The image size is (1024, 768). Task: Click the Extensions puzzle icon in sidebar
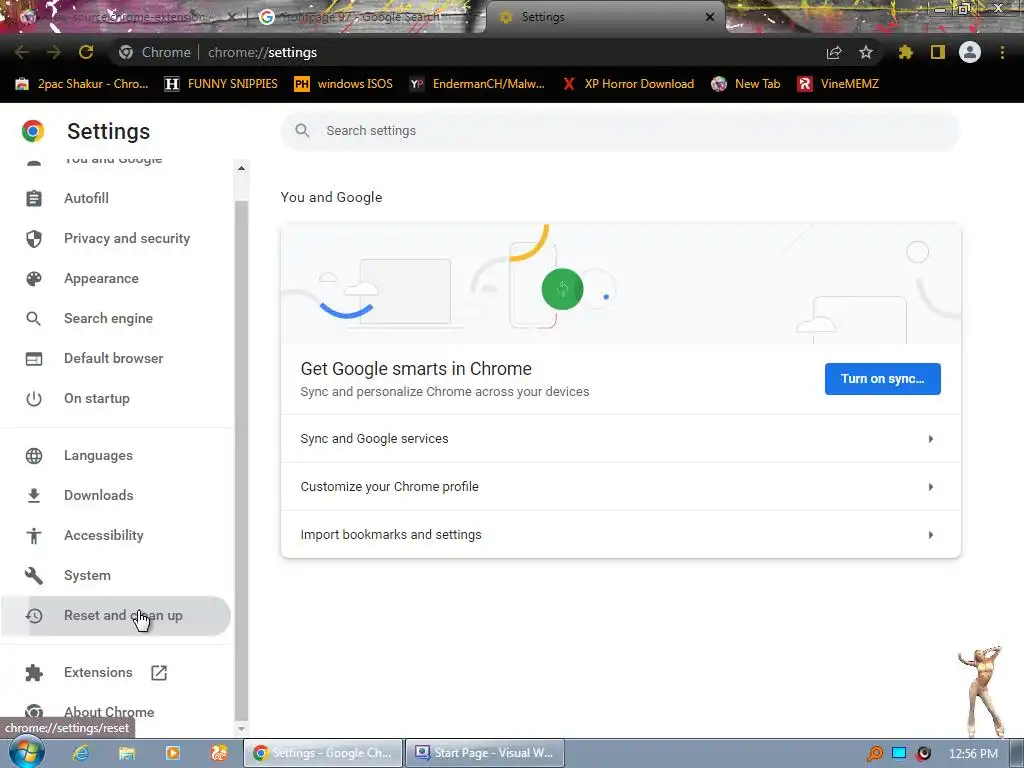[34, 673]
